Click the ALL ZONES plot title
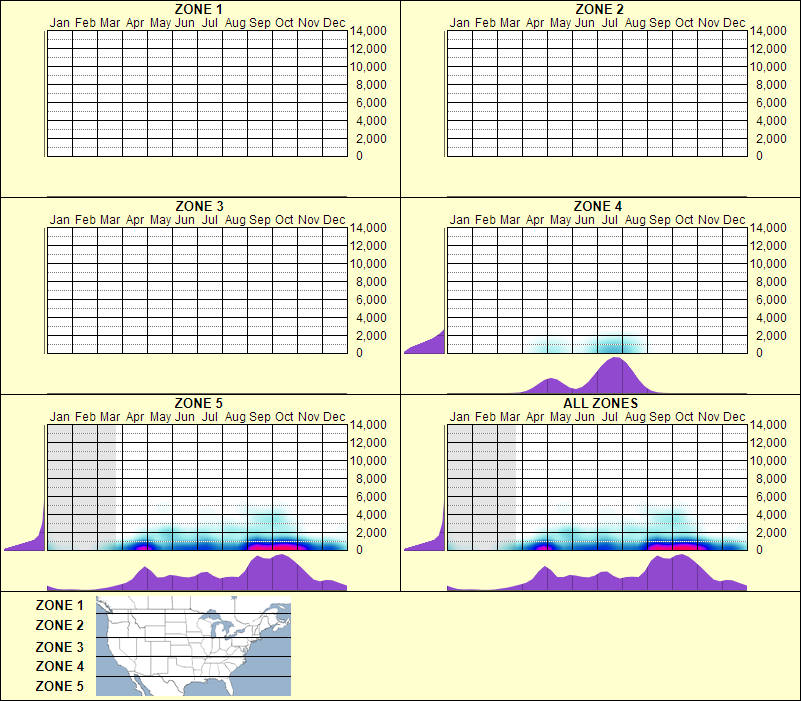The width and height of the screenshot is (801, 701). point(602,404)
